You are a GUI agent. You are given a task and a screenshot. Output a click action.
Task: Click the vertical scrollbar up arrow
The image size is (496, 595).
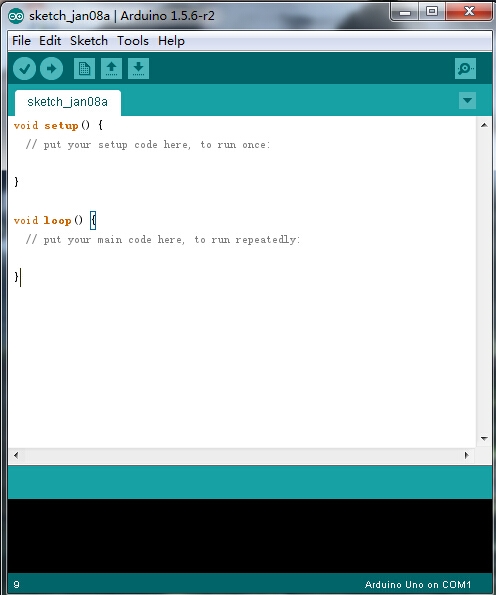(x=484, y=125)
